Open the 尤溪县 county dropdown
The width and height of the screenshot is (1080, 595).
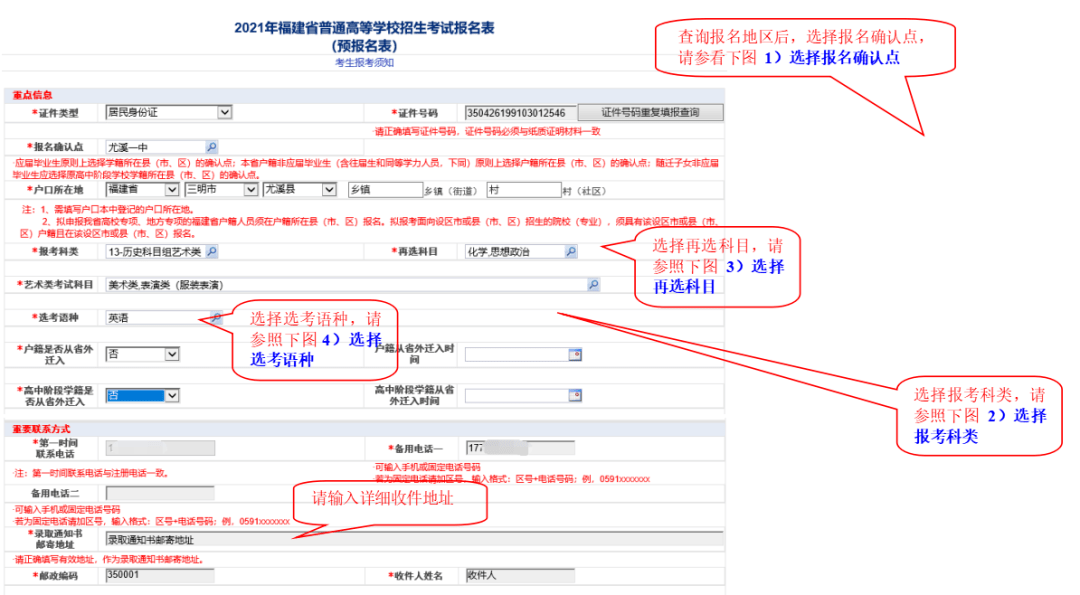[x=330, y=189]
